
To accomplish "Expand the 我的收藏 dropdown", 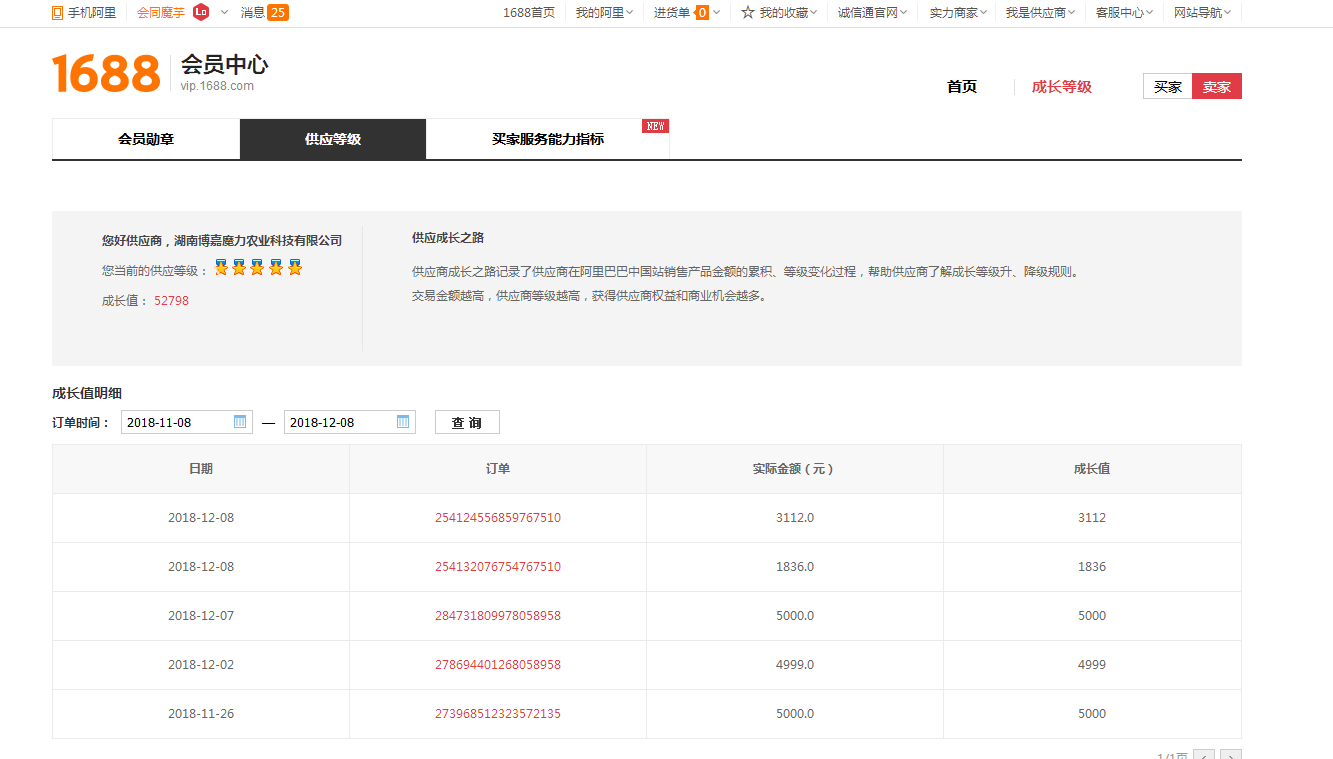I will (813, 13).
